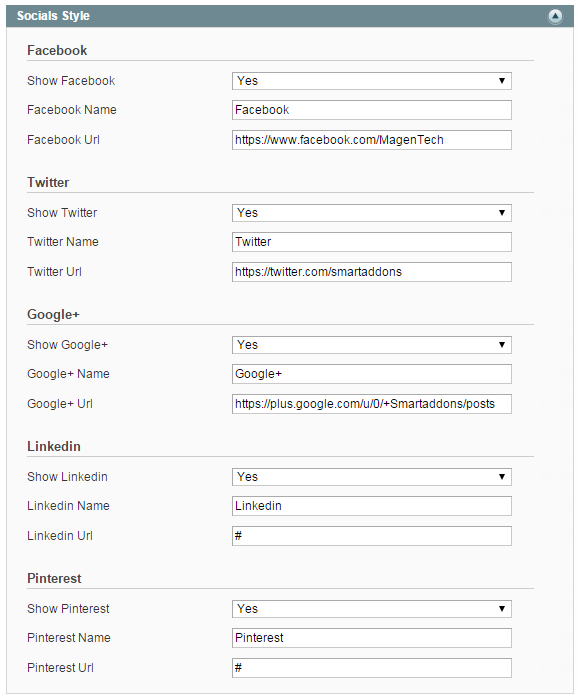Open the Show Linkedin dropdown
This screenshot has width=579, height=698.
[x=372, y=477]
